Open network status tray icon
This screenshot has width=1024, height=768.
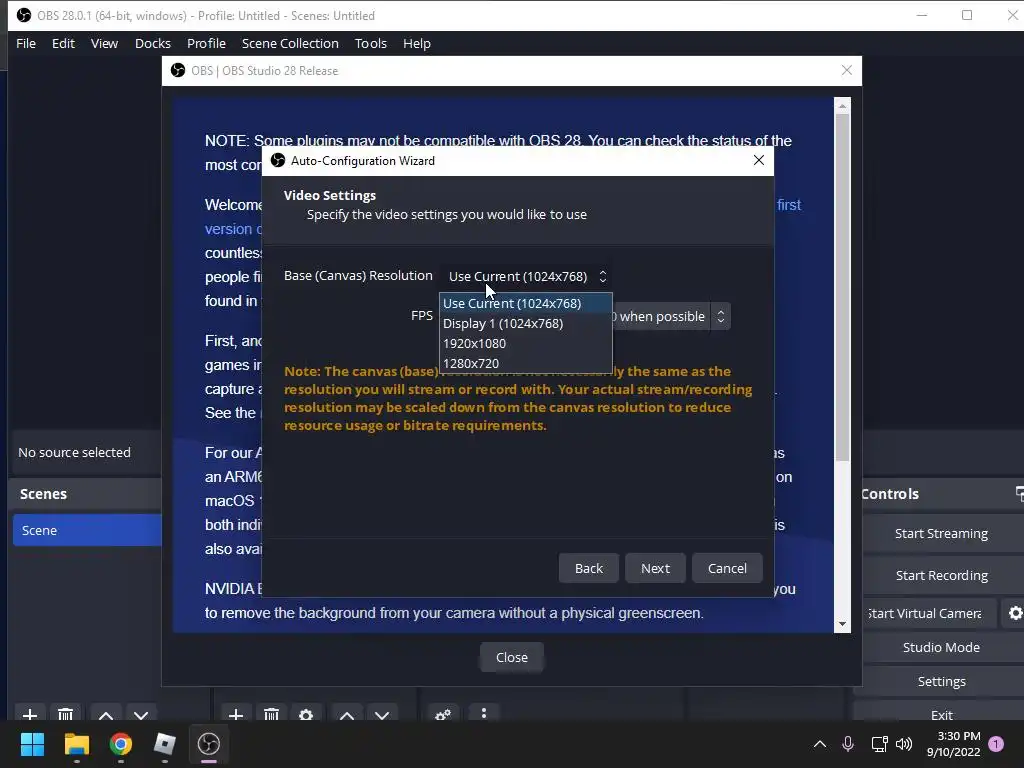coord(879,744)
